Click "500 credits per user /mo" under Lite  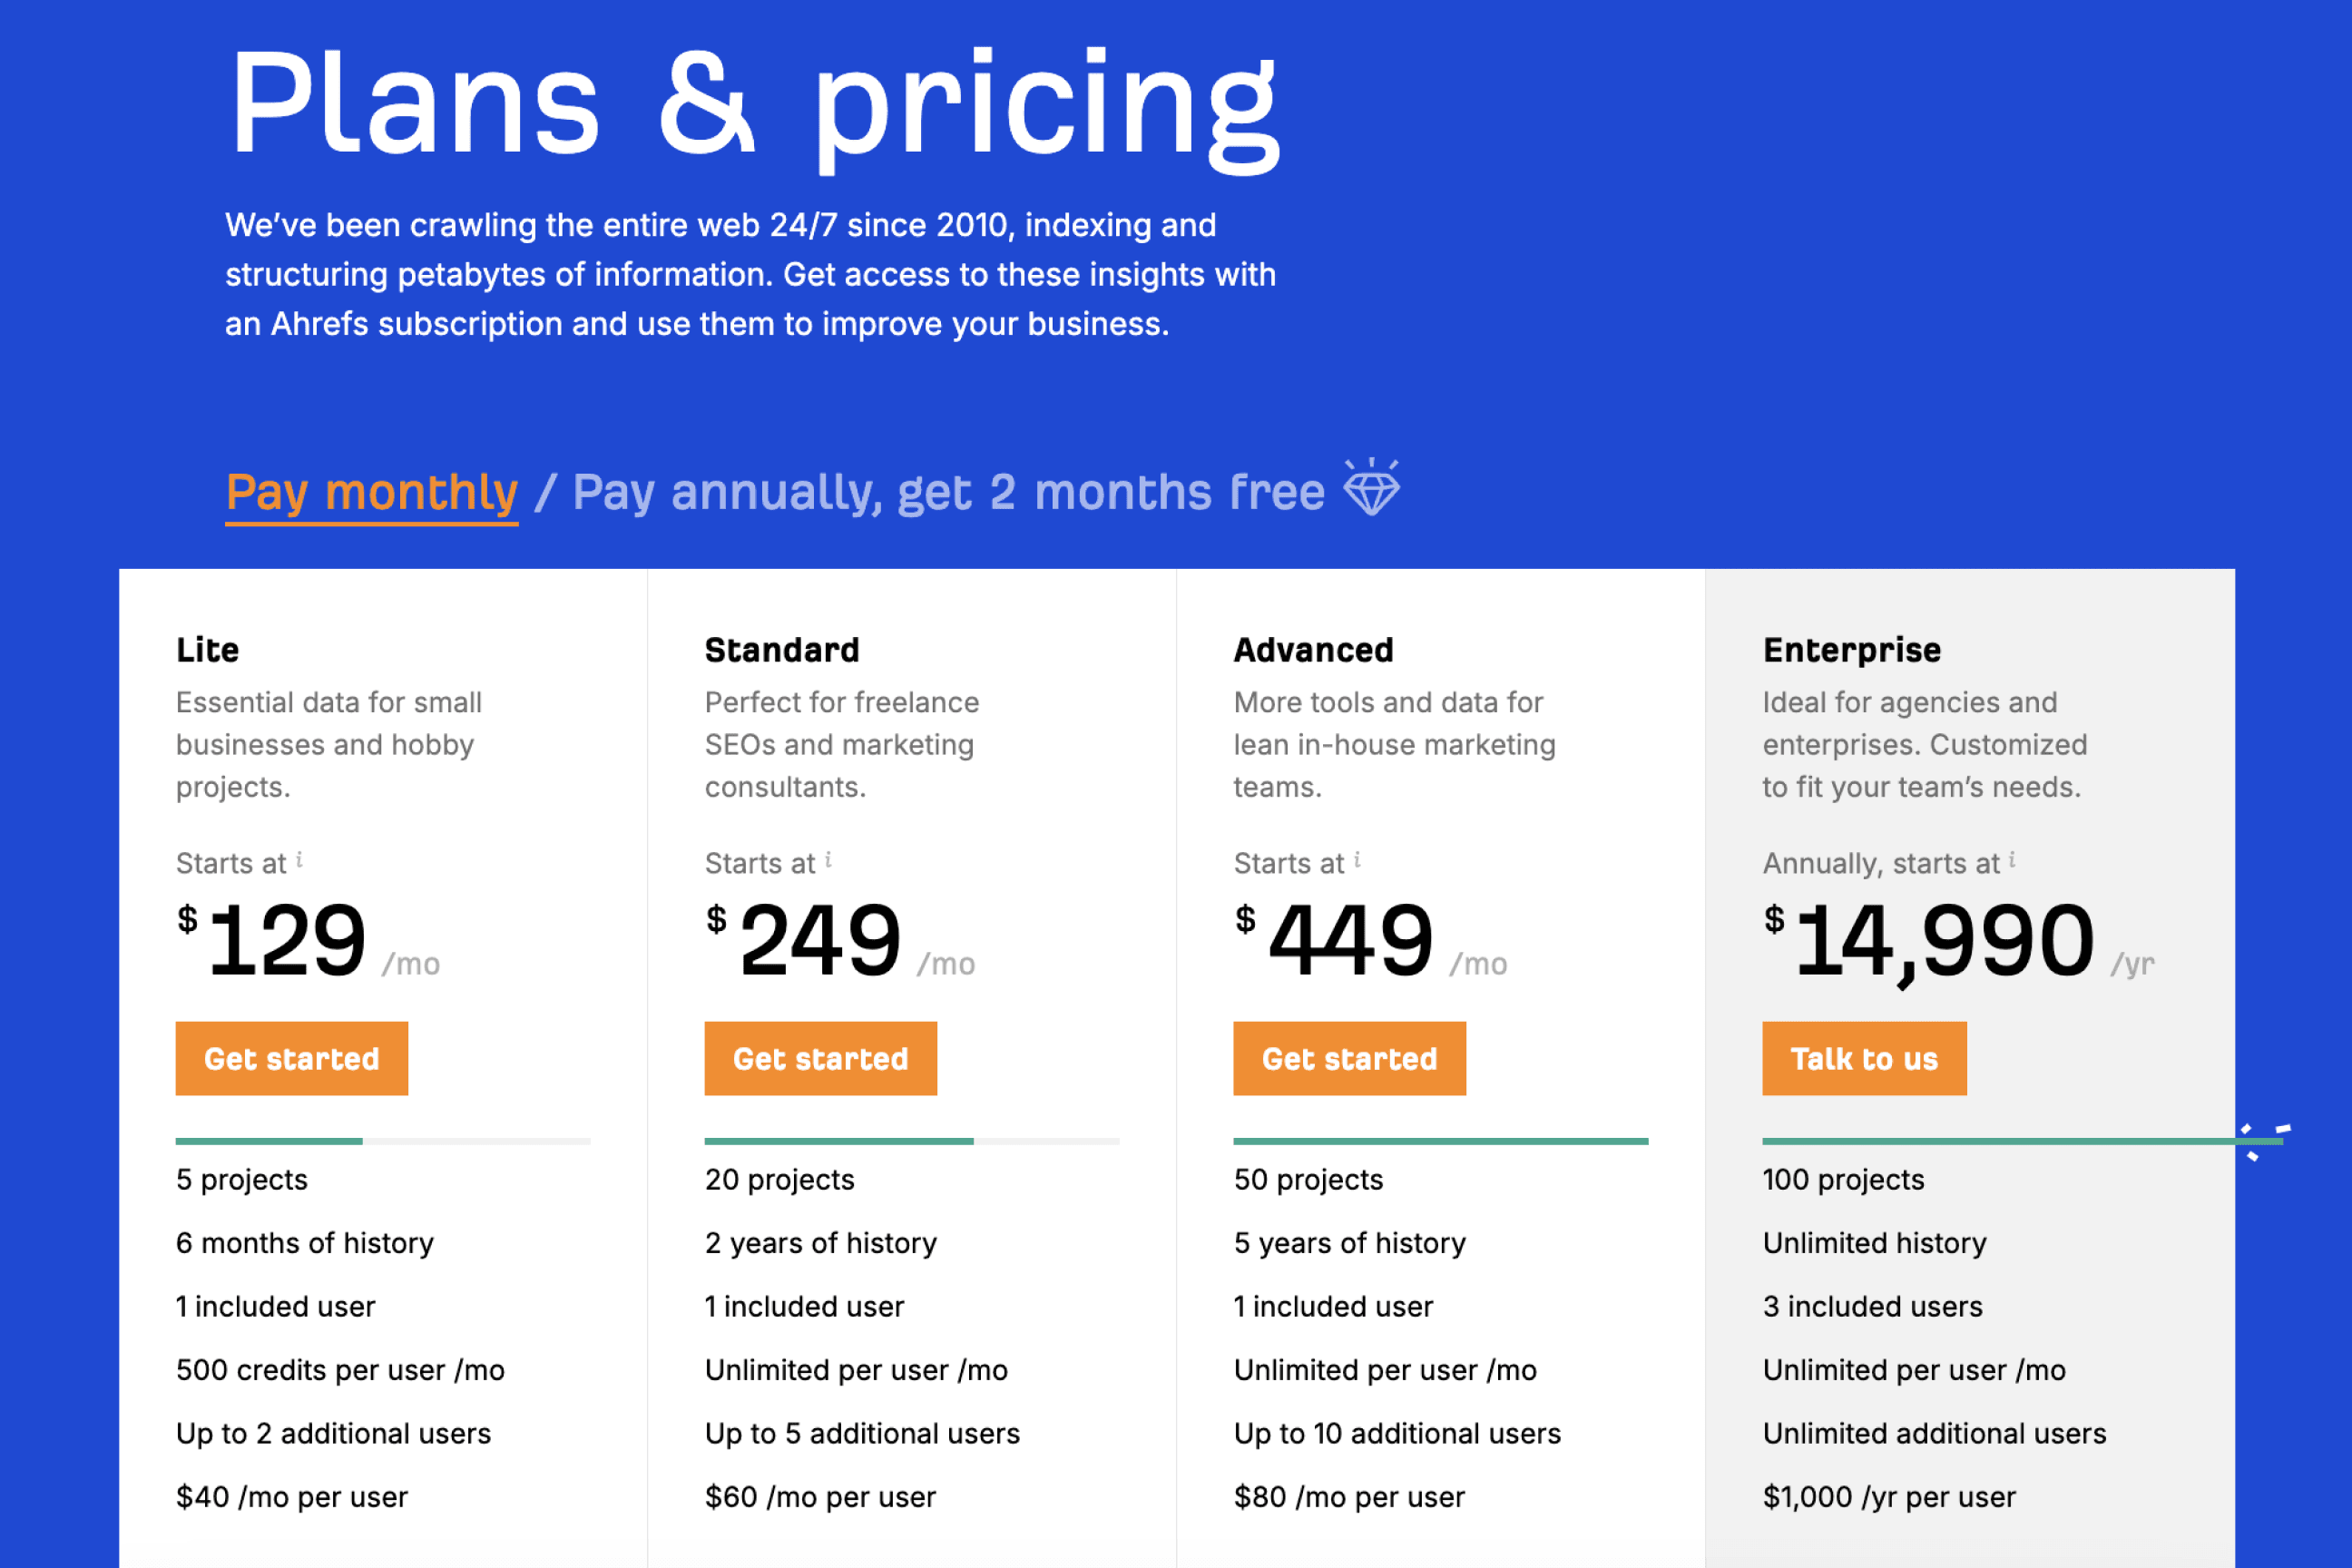click(340, 1370)
